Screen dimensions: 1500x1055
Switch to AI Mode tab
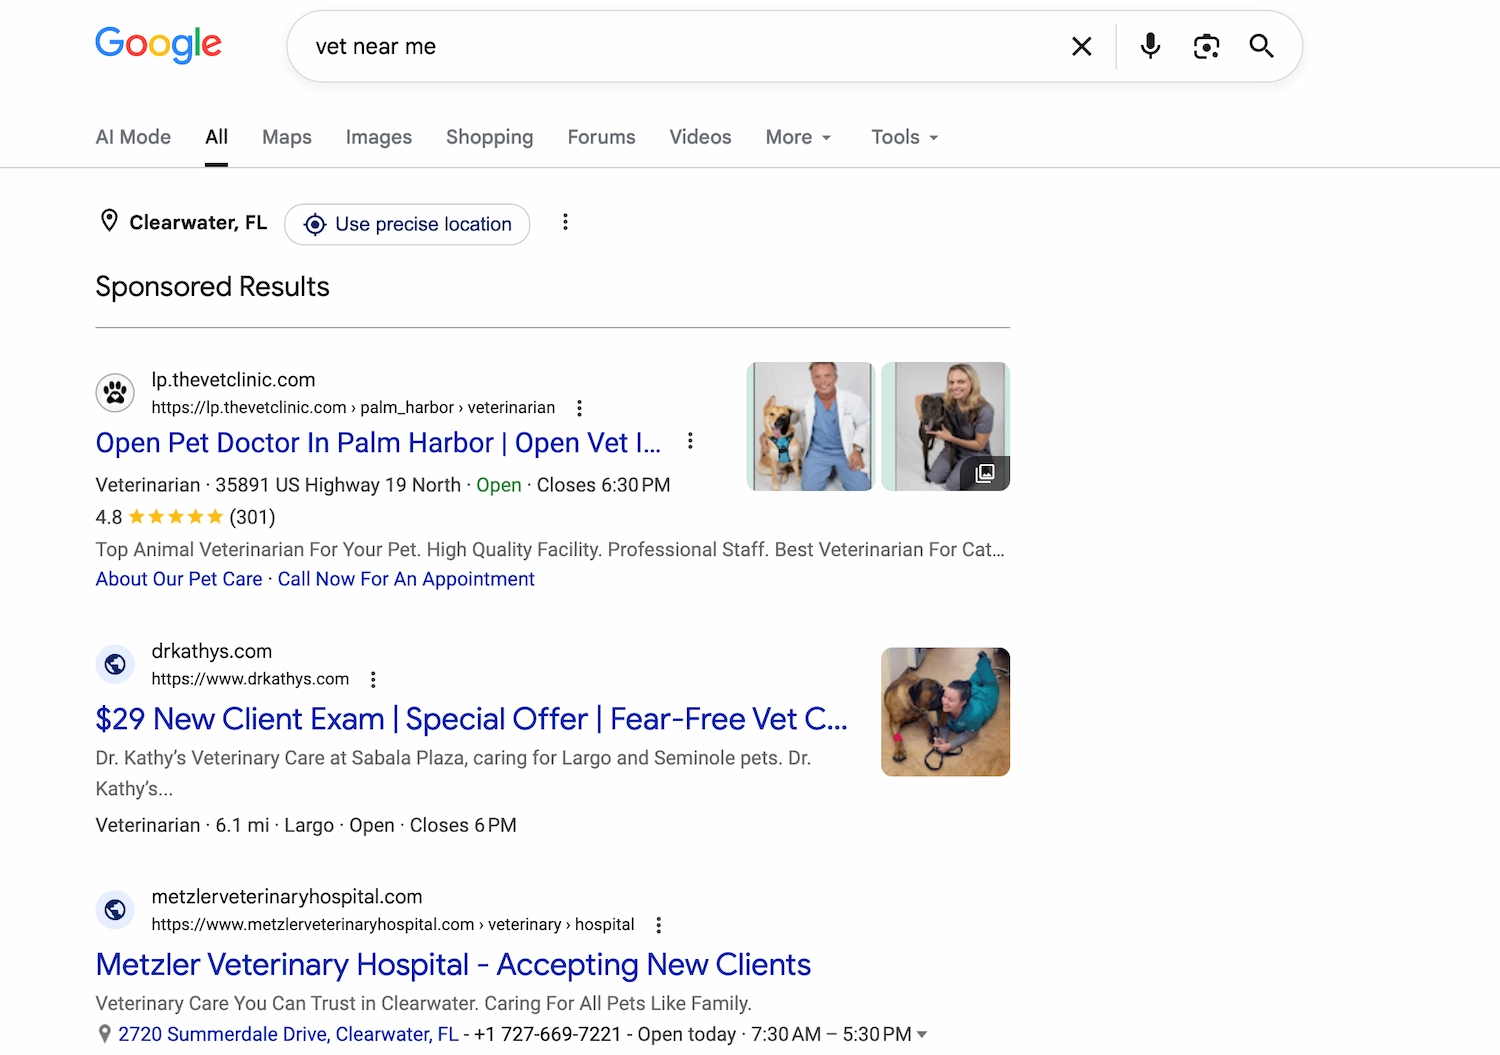click(x=133, y=137)
